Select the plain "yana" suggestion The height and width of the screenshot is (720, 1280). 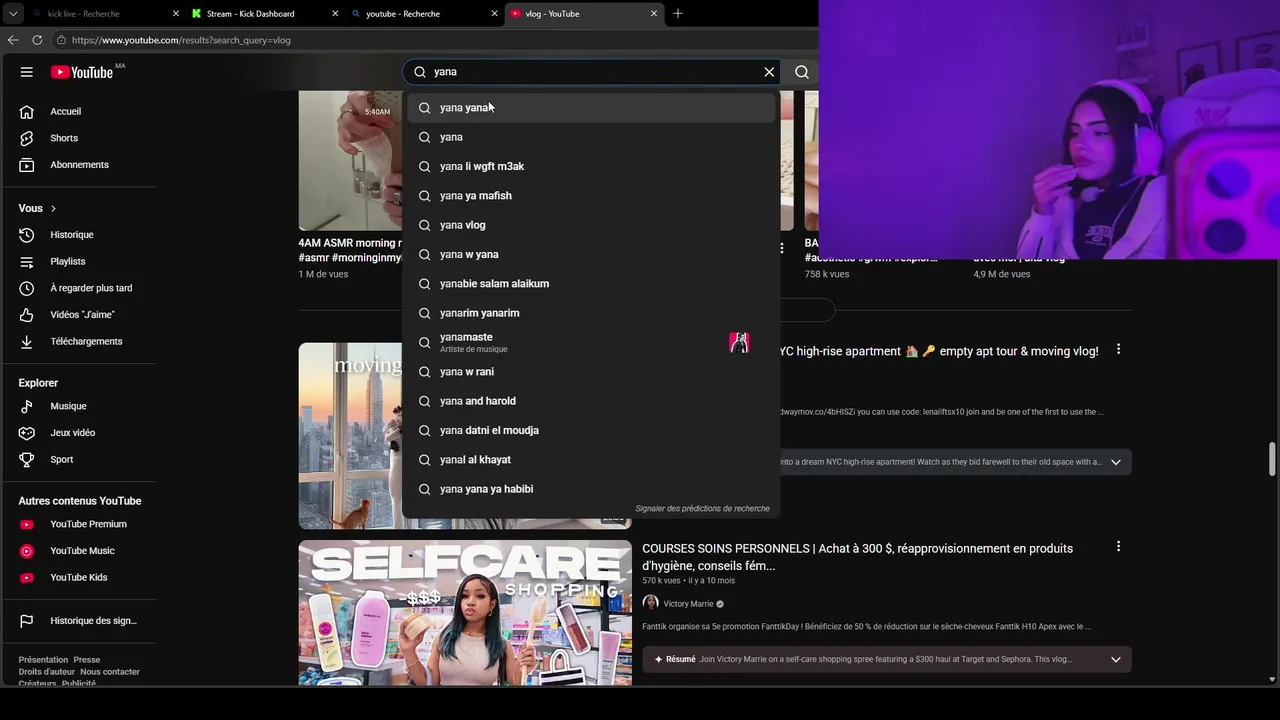[591, 137]
